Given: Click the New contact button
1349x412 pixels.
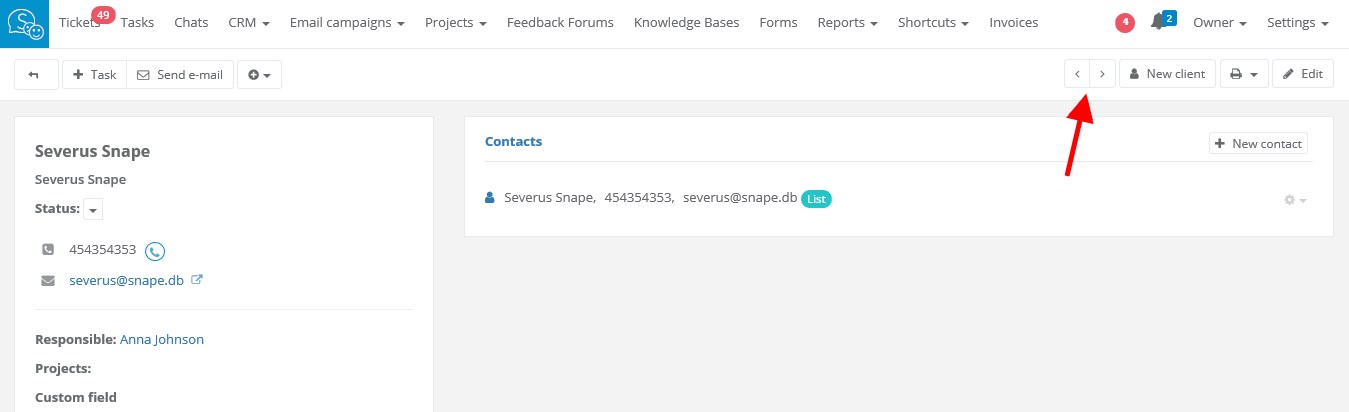Looking at the screenshot, I should pos(1258,144).
